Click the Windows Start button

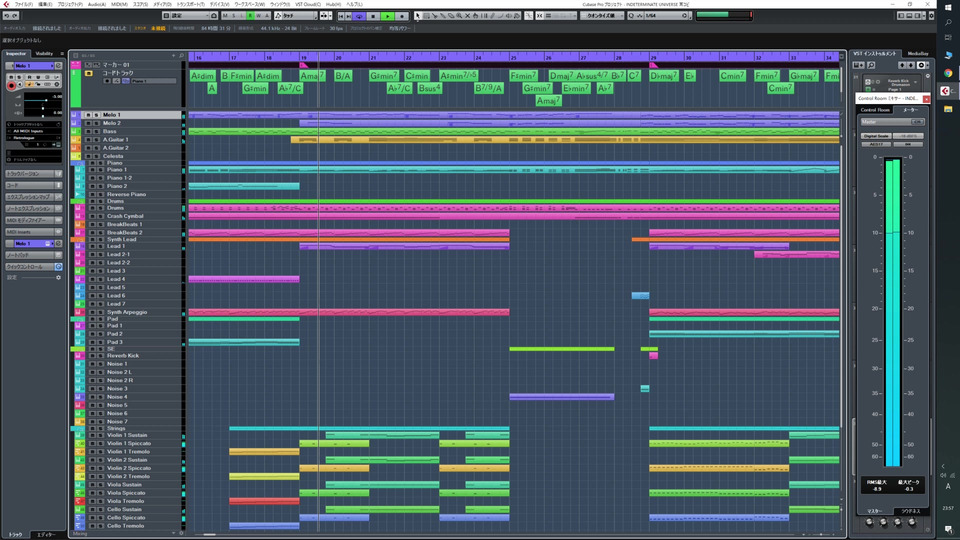948,7
